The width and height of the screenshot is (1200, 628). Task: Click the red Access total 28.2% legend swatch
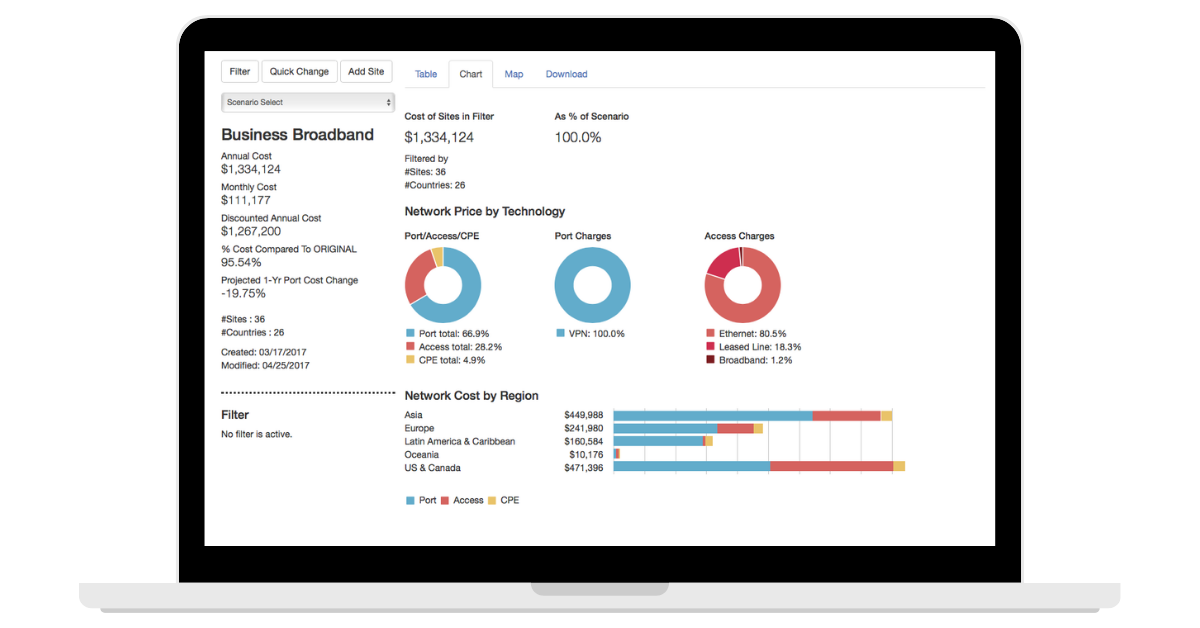[410, 347]
